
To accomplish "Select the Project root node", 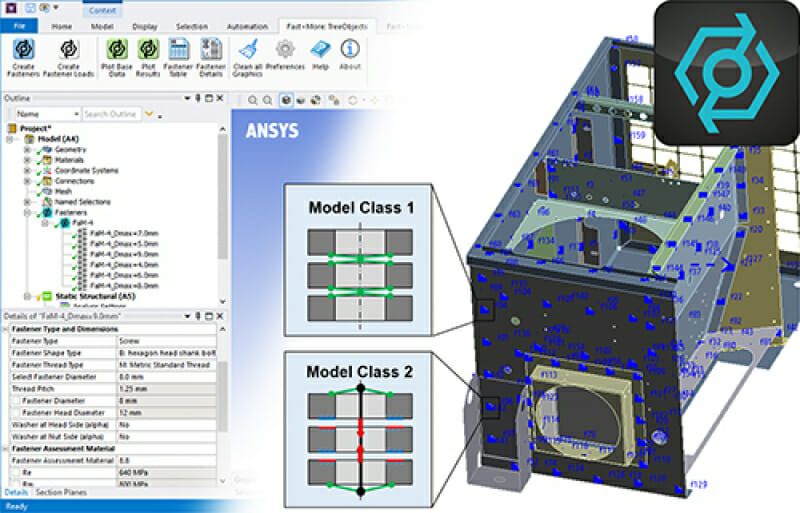I will (x=35, y=128).
